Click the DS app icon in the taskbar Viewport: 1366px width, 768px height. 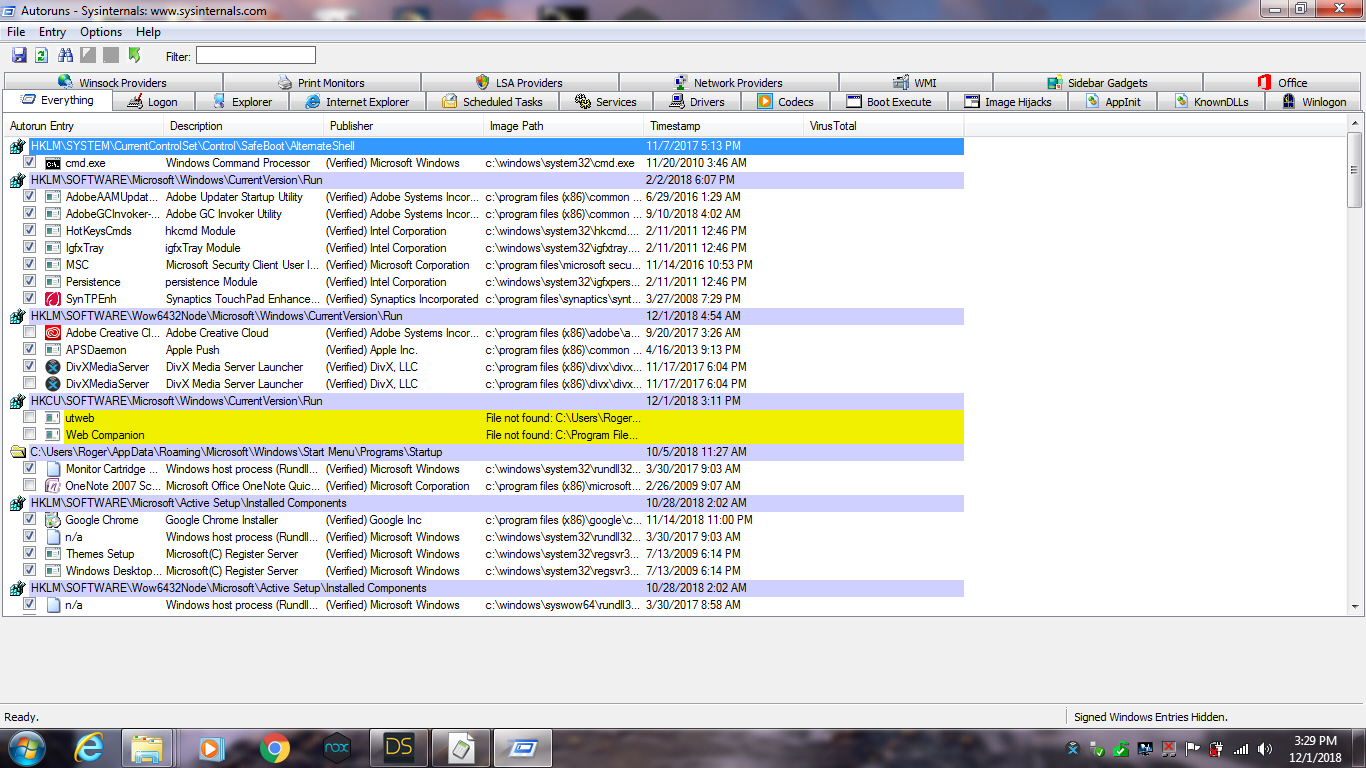399,748
